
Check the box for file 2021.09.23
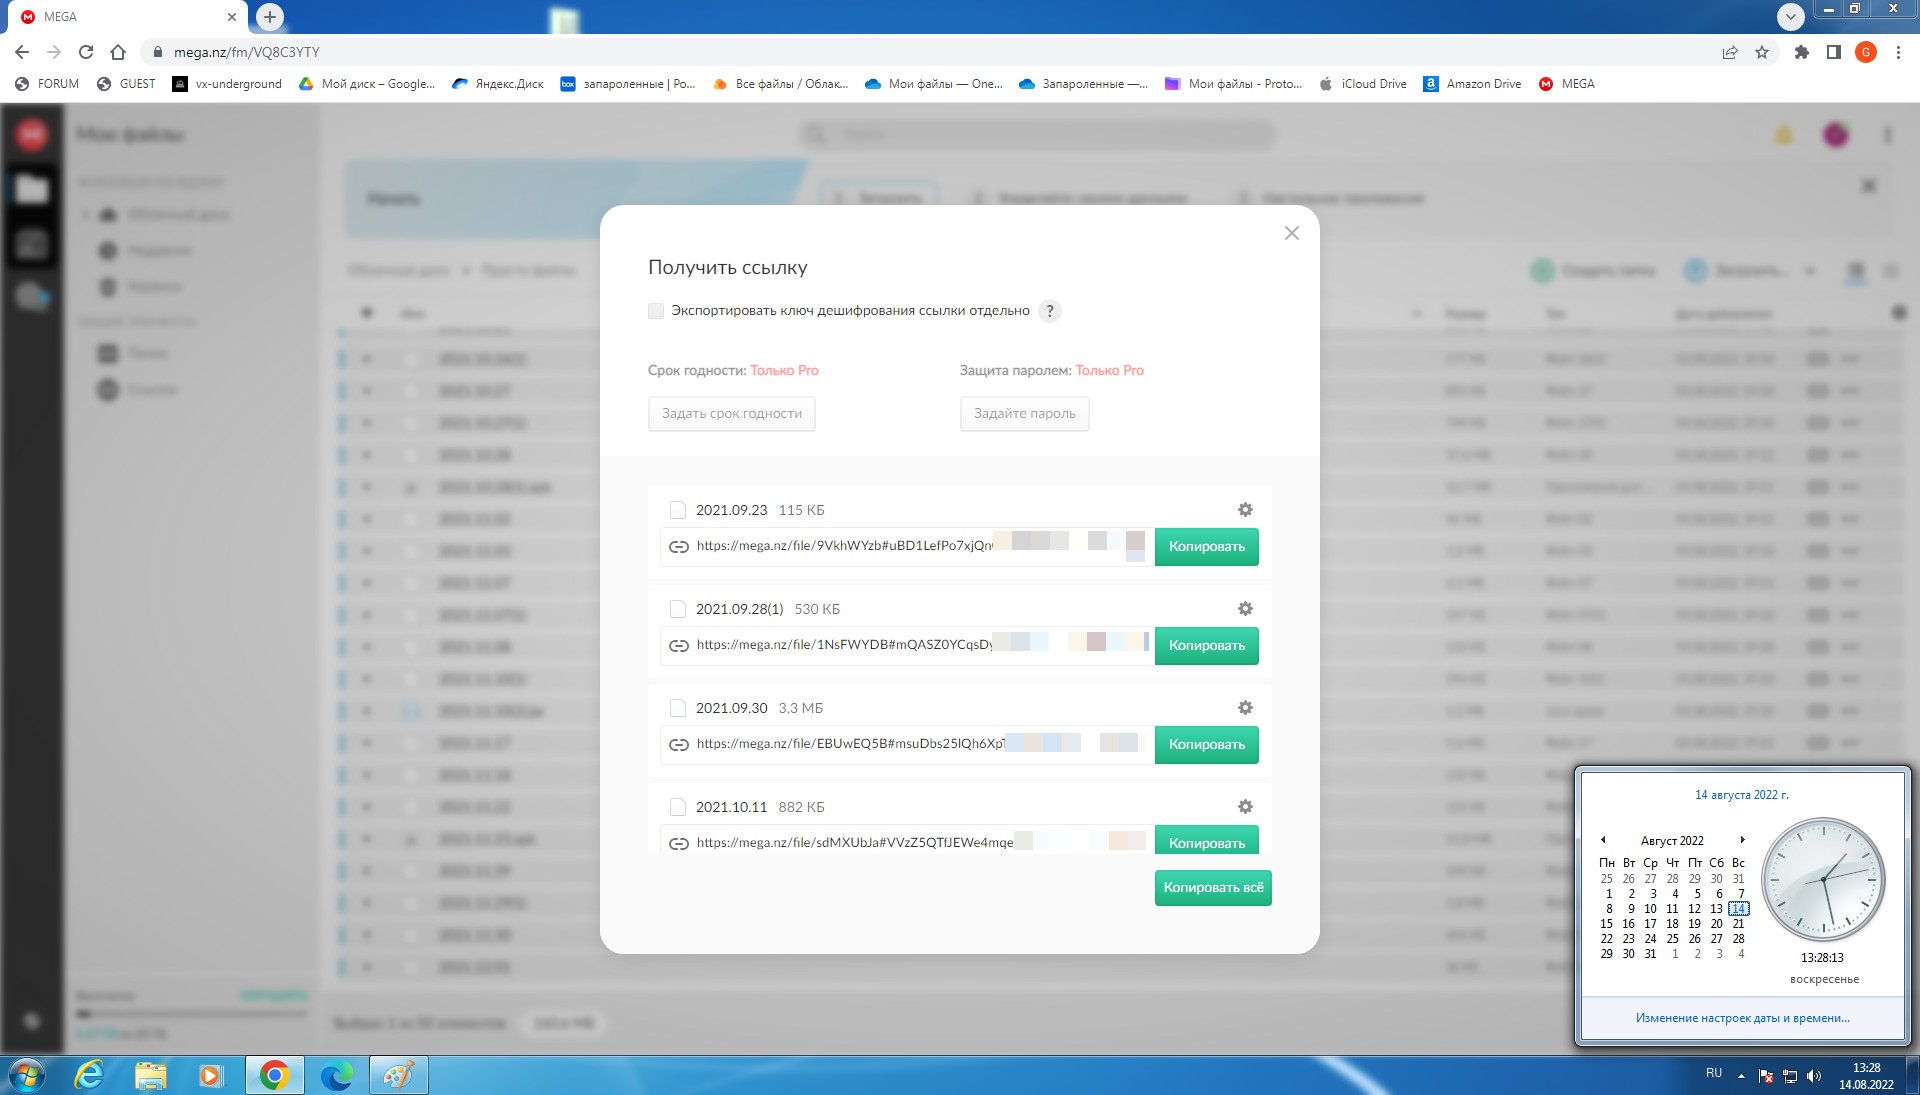[677, 510]
